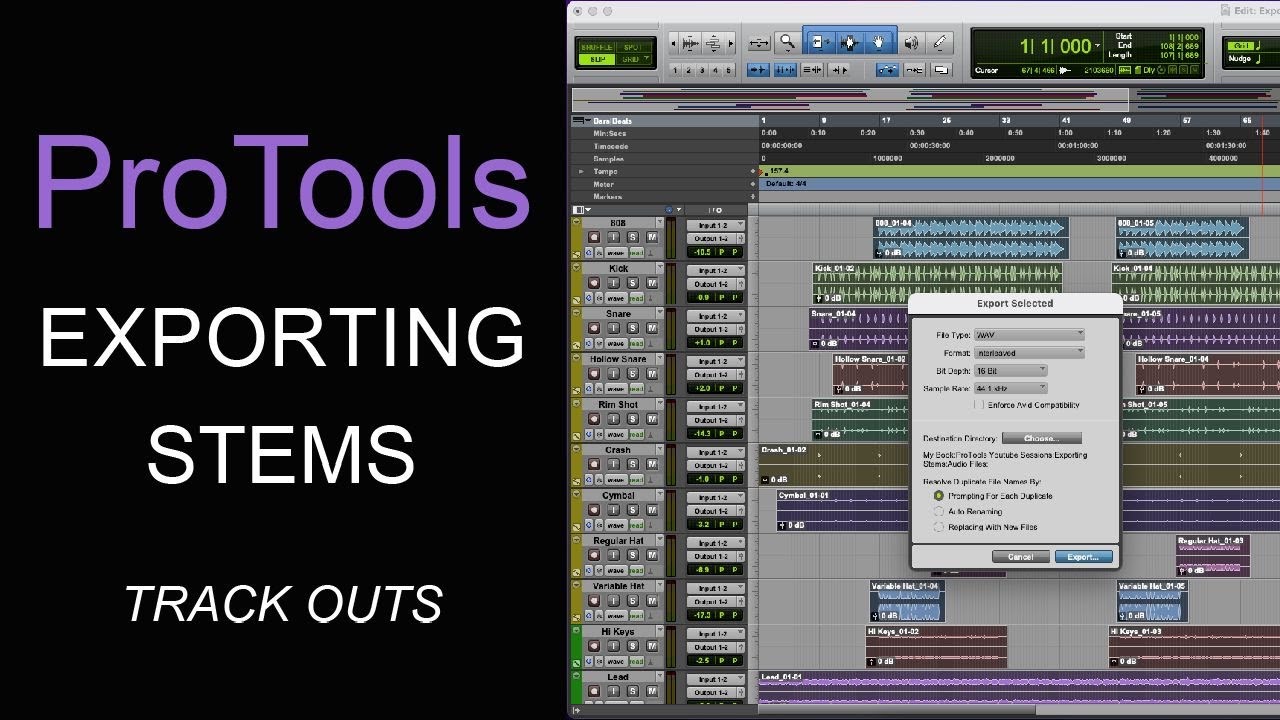This screenshot has width=1280, height=720.
Task: Click the MIDI note zoom icon
Action: 714,43
